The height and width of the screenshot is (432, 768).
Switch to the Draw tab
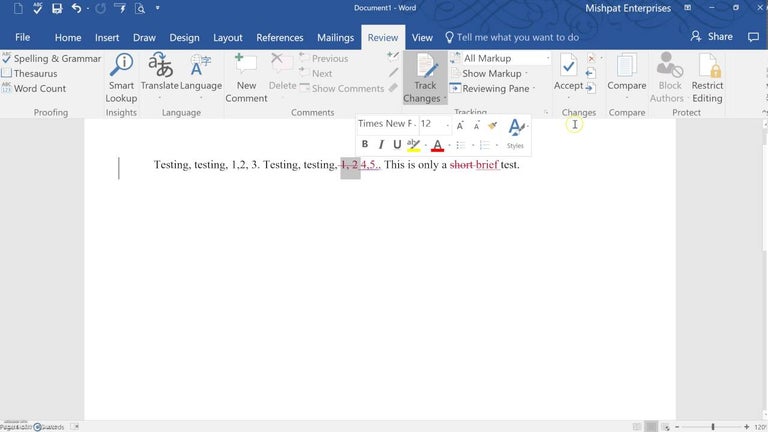144,38
